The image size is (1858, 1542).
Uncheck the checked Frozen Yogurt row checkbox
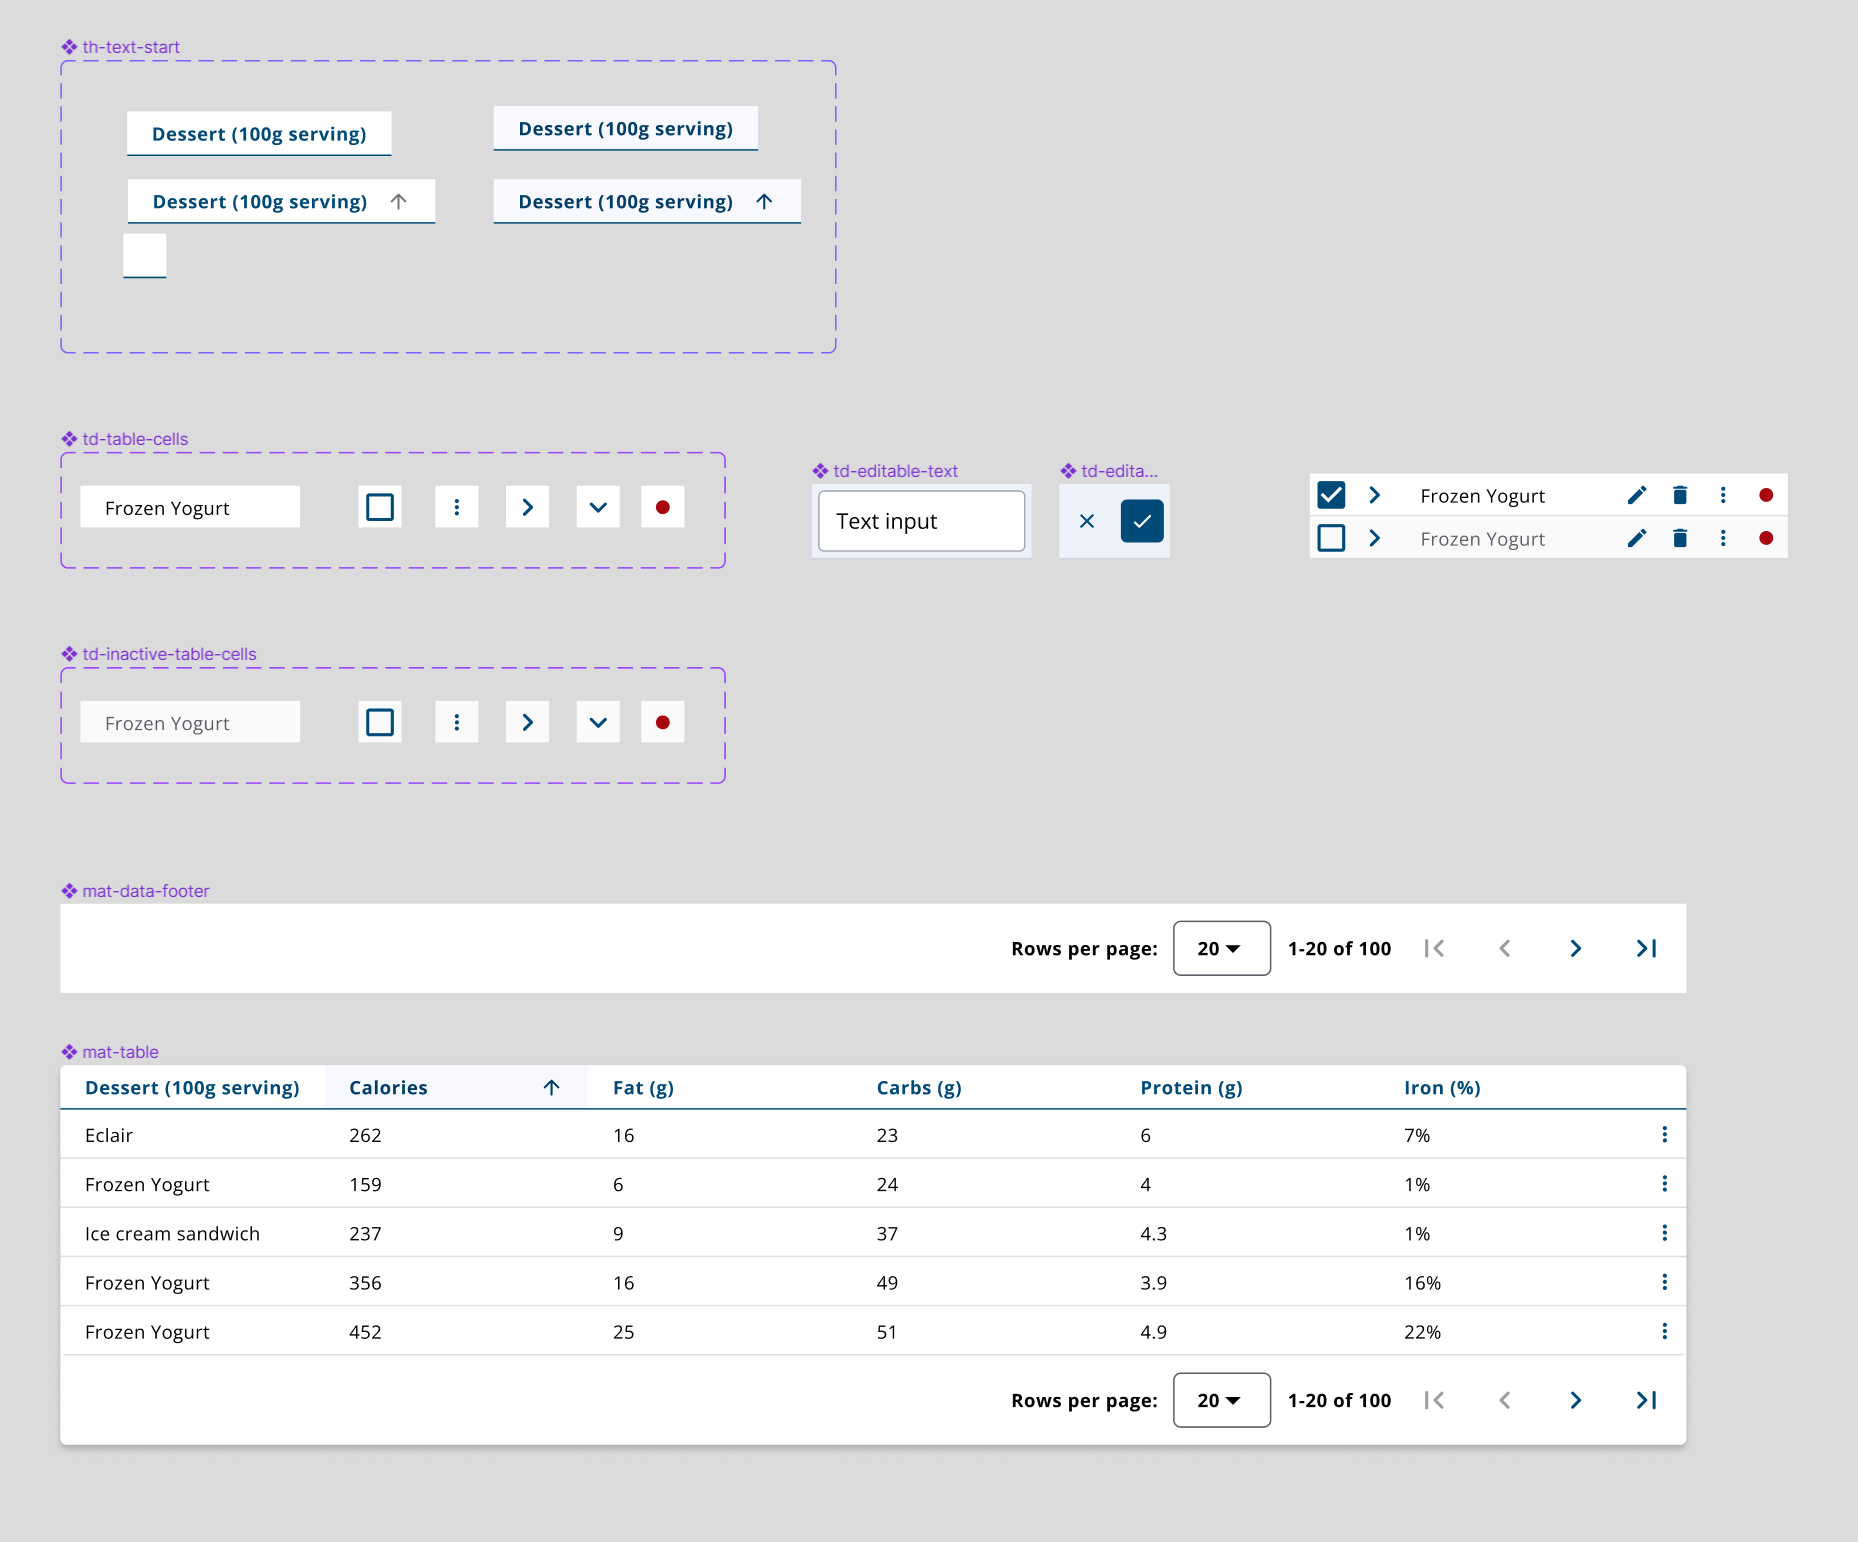coord(1331,495)
